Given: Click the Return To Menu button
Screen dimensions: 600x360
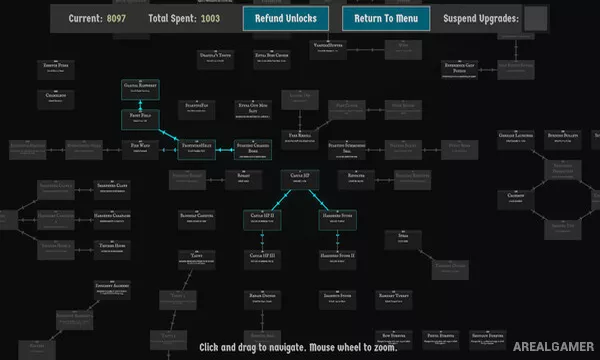Looking at the screenshot, I should click(x=386, y=18).
